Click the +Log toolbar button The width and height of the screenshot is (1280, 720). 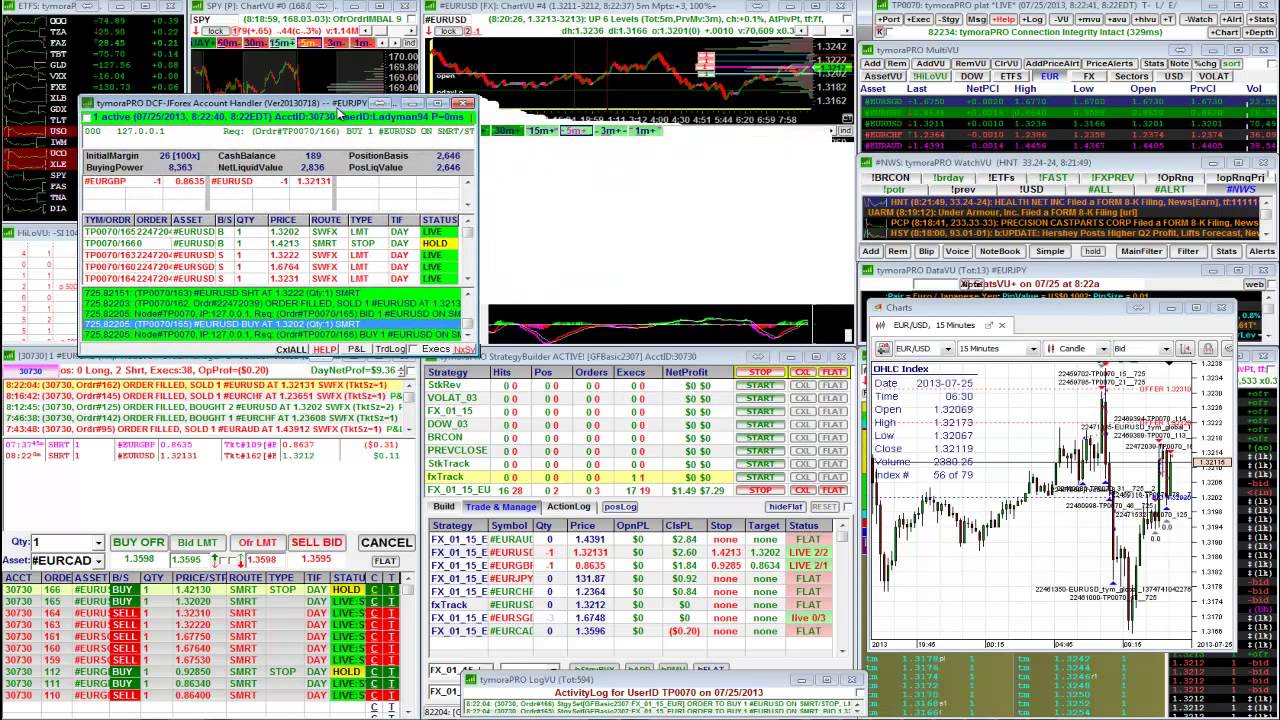tap(1033, 19)
